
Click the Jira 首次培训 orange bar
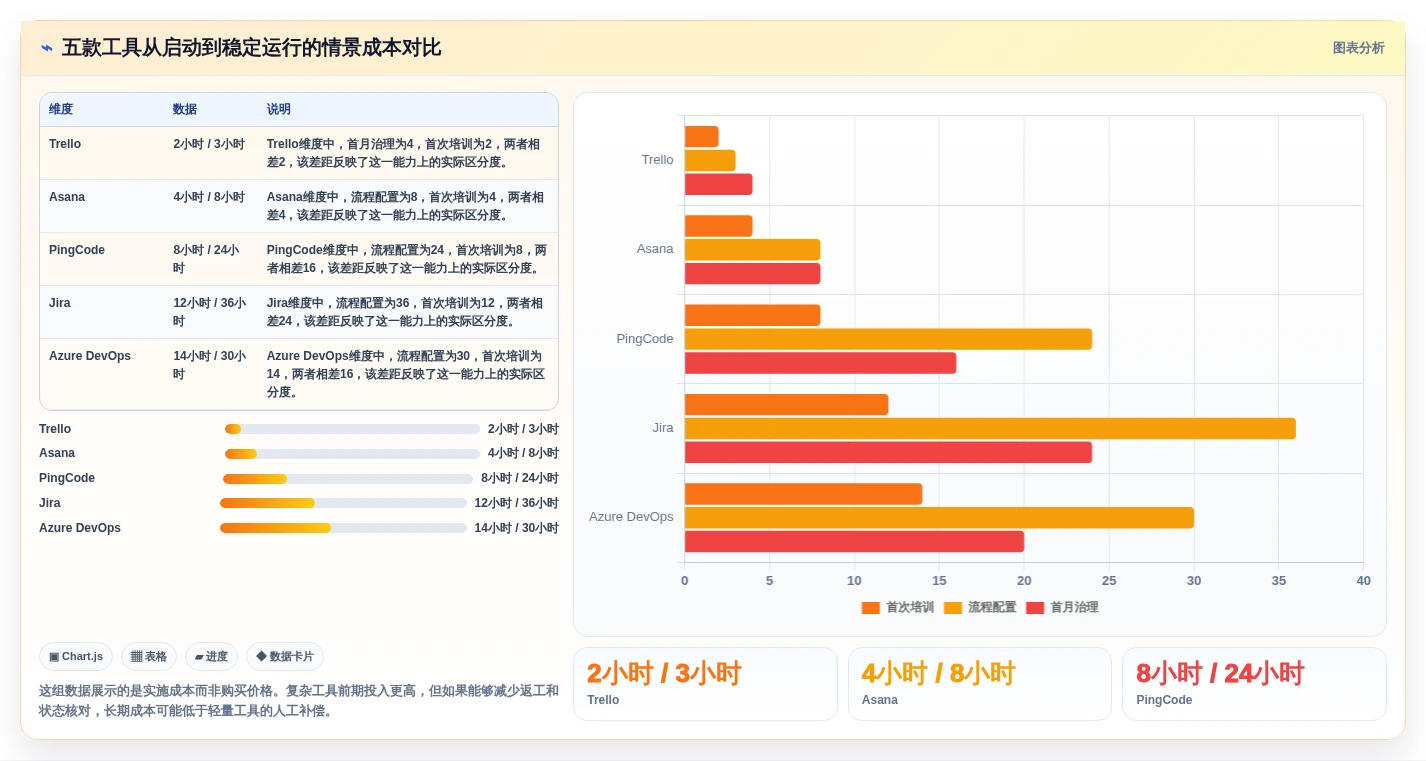786,404
